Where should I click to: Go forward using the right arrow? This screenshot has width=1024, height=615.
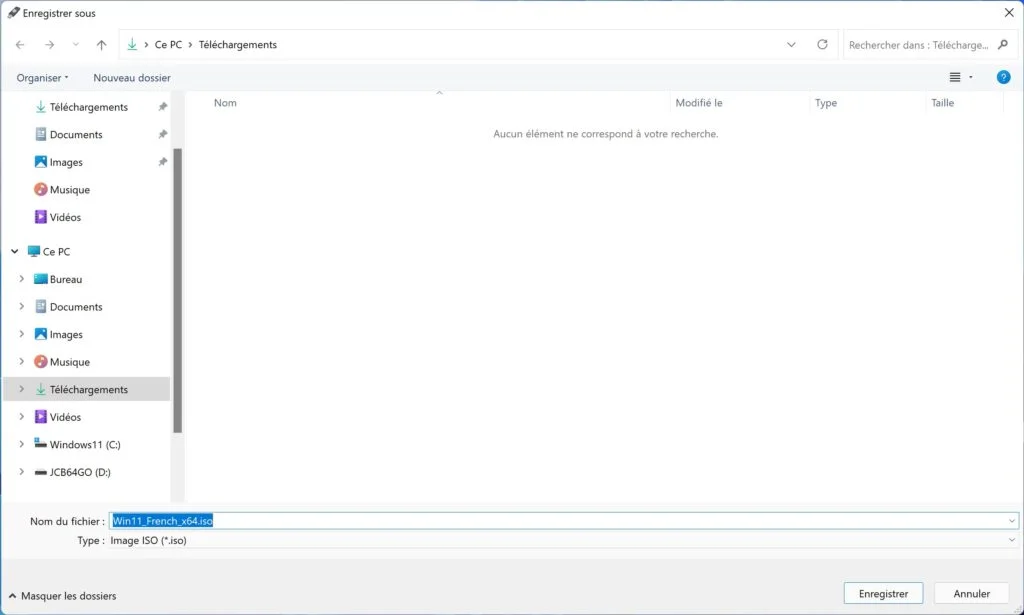click(50, 44)
